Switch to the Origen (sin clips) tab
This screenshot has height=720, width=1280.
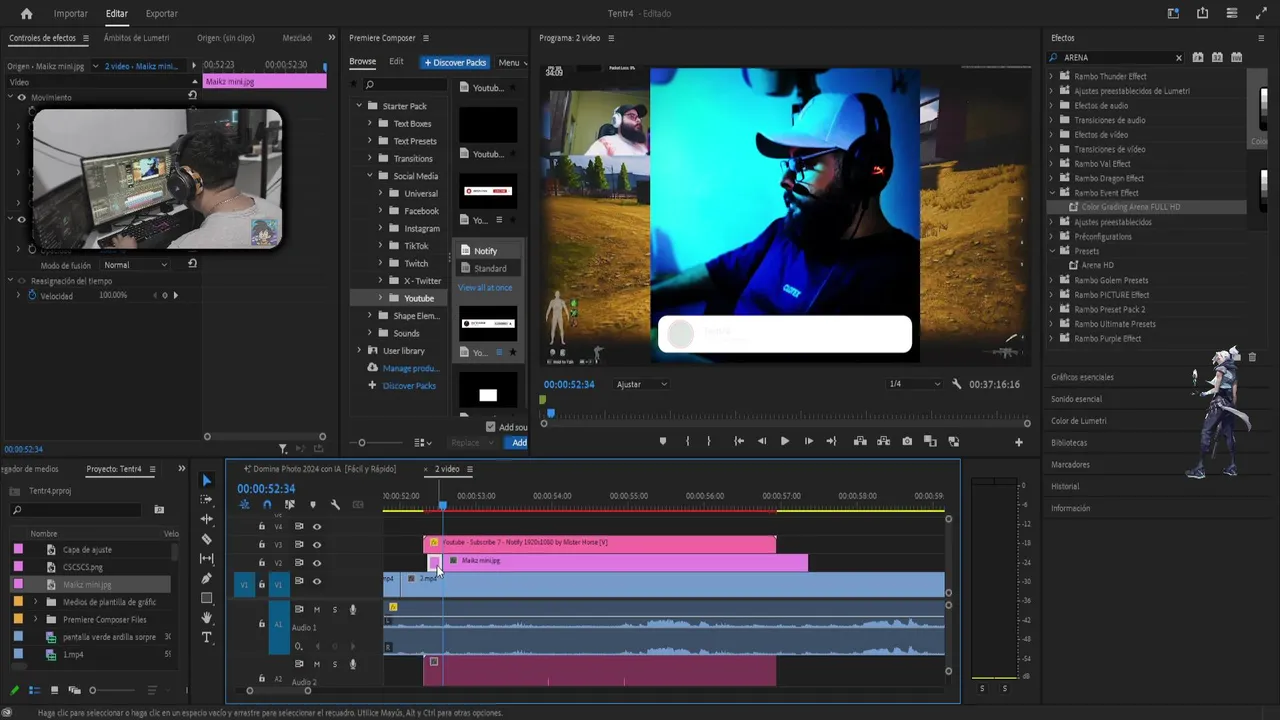click(x=226, y=38)
